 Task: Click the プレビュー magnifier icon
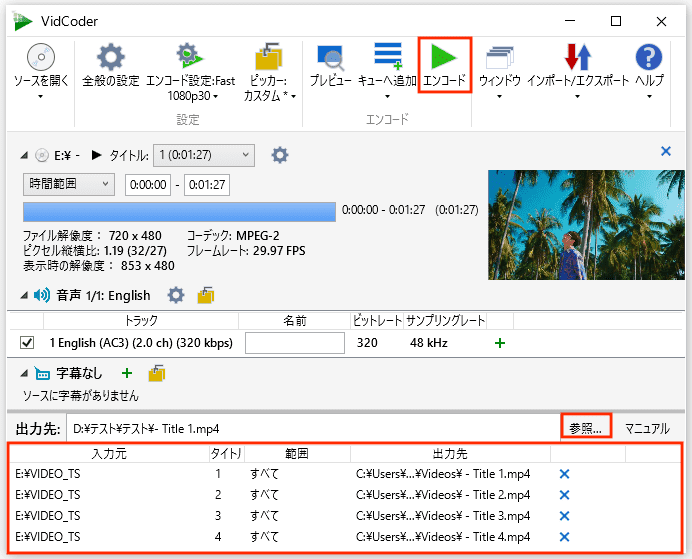330,57
